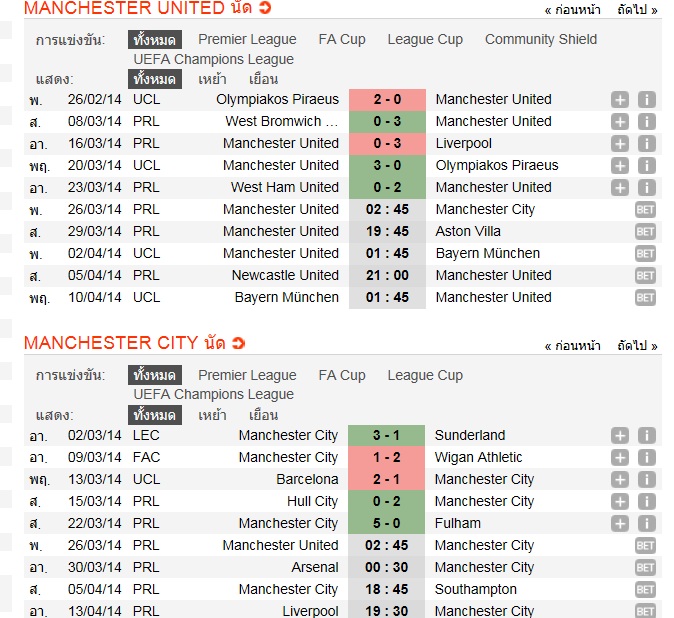
Task: Expand the Olympiakos Piraeus 2-0 match details
Action: (620, 99)
